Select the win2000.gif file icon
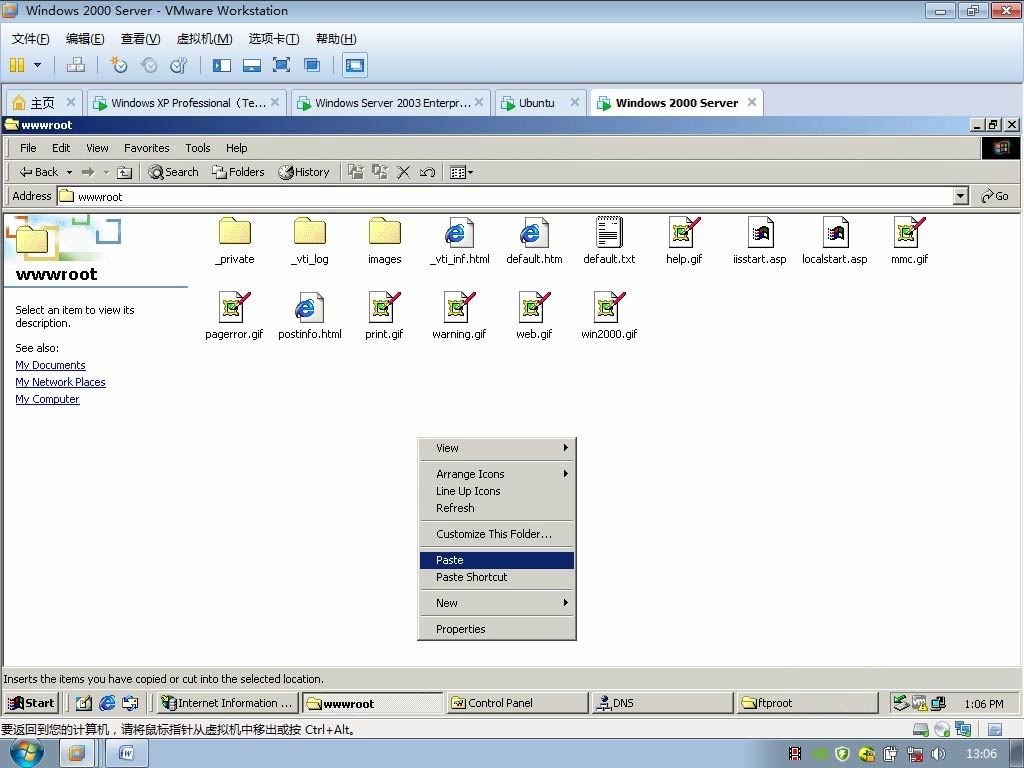 point(609,308)
